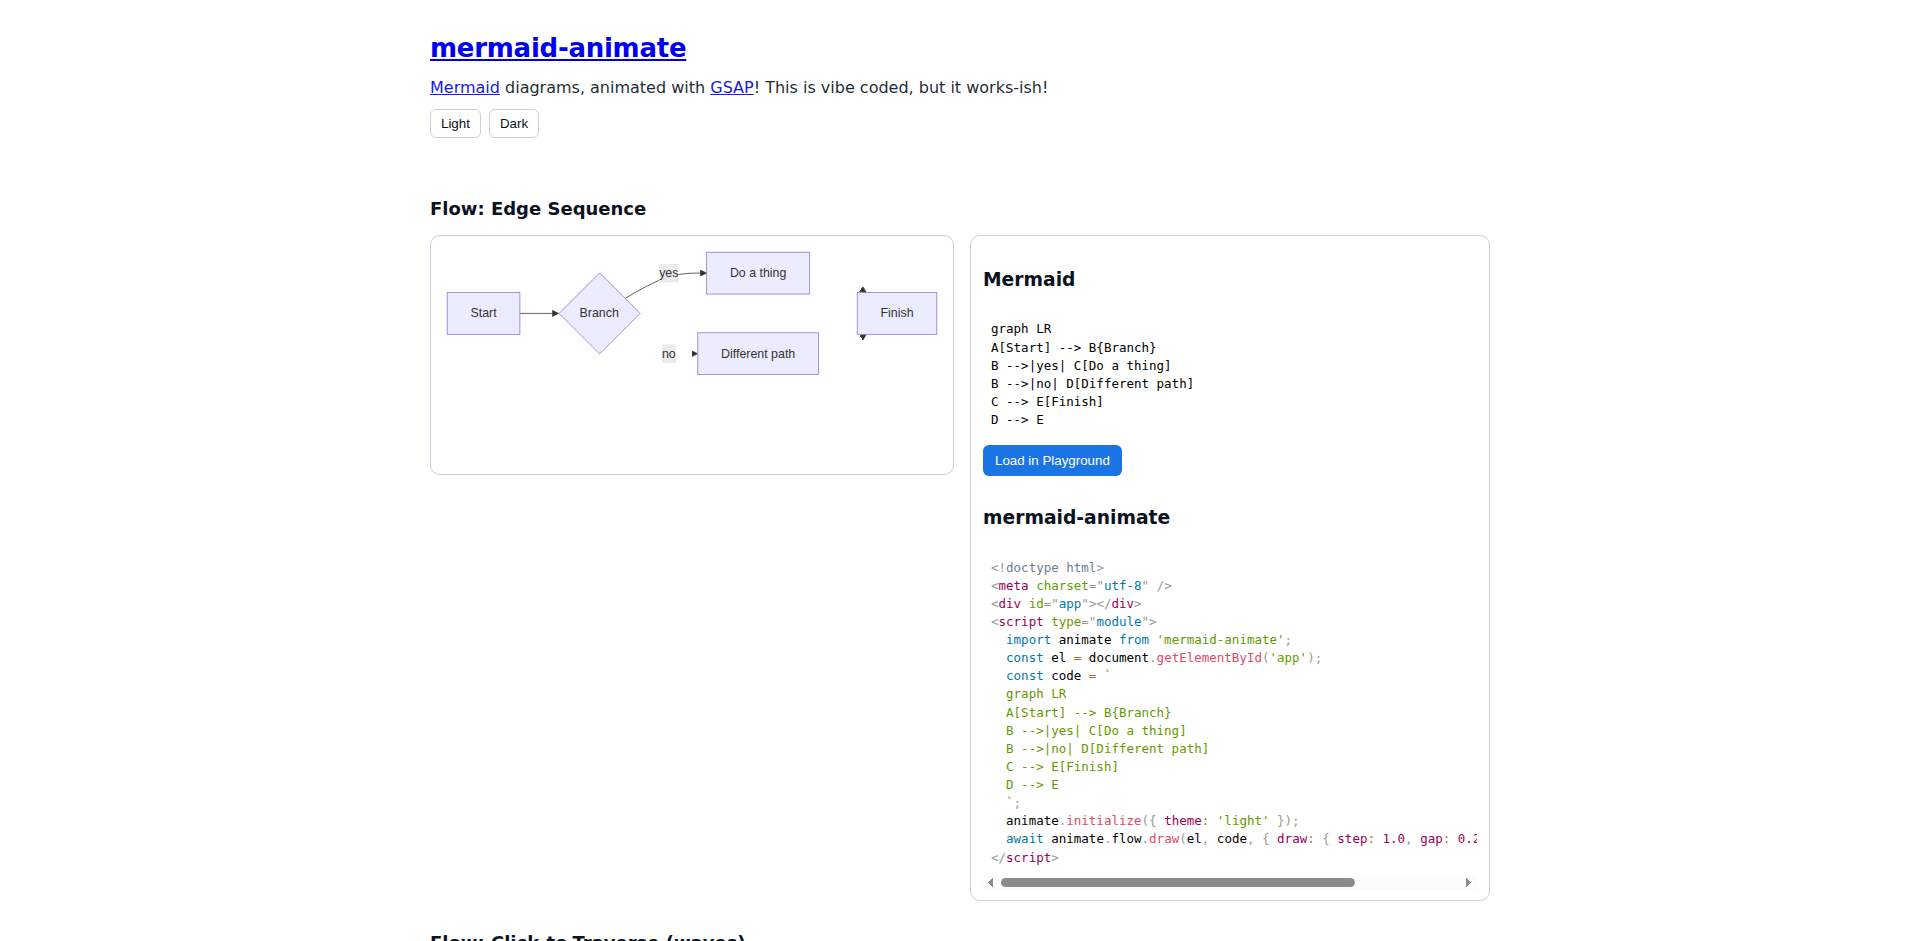This screenshot has width=1920, height=941.
Task: Click the horizontal code scrollbar thumb
Action: tap(1178, 883)
